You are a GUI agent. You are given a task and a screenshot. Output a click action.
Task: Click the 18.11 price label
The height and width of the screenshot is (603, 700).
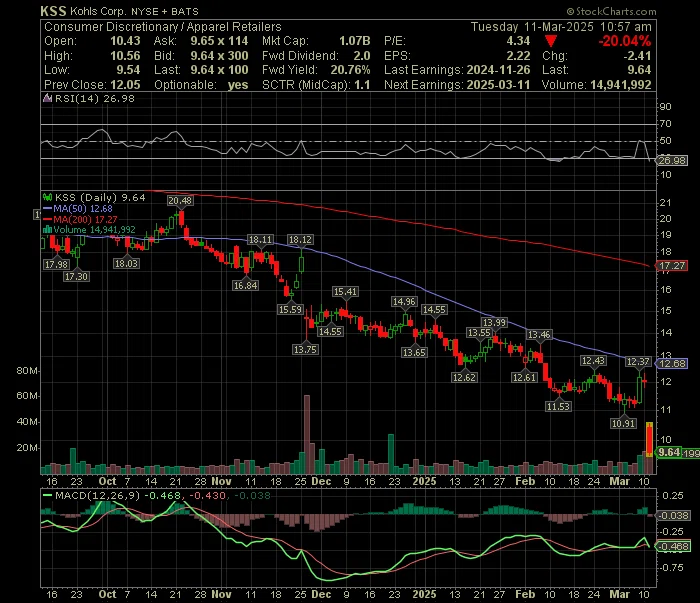[x=260, y=240]
